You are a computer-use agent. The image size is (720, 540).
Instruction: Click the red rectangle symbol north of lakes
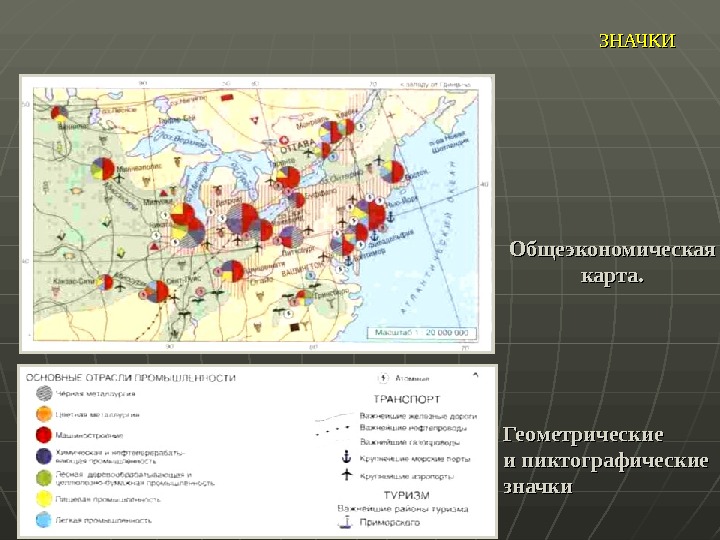(227, 97)
